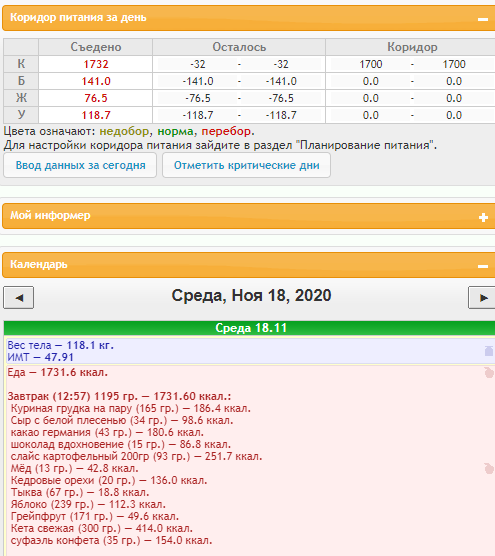Screen dimensions: 495x556
Task: Click the Планирование питания text
Action: pyautogui.click(x=365, y=145)
